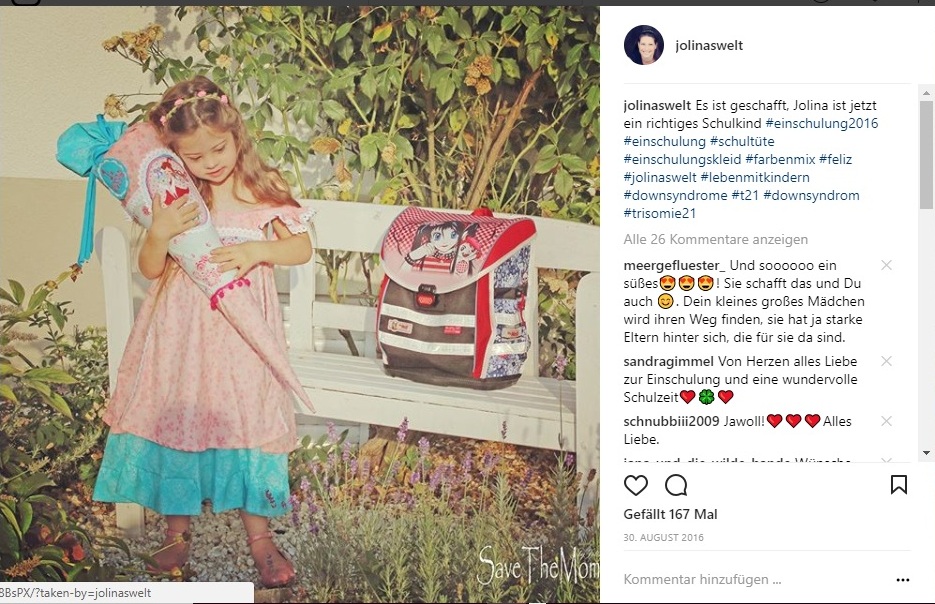Delete the meergefluester_ comment with X
The width and height of the screenshot is (935, 604).
click(887, 265)
